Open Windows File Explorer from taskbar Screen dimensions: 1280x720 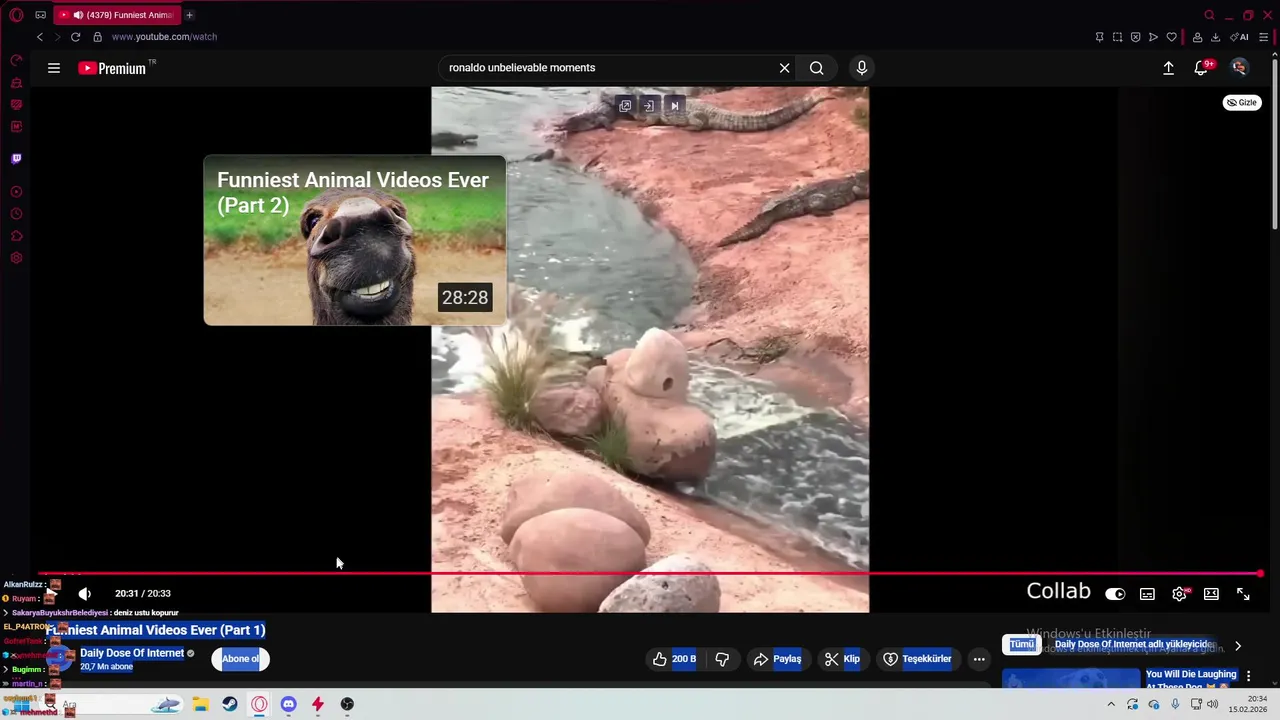[200, 704]
